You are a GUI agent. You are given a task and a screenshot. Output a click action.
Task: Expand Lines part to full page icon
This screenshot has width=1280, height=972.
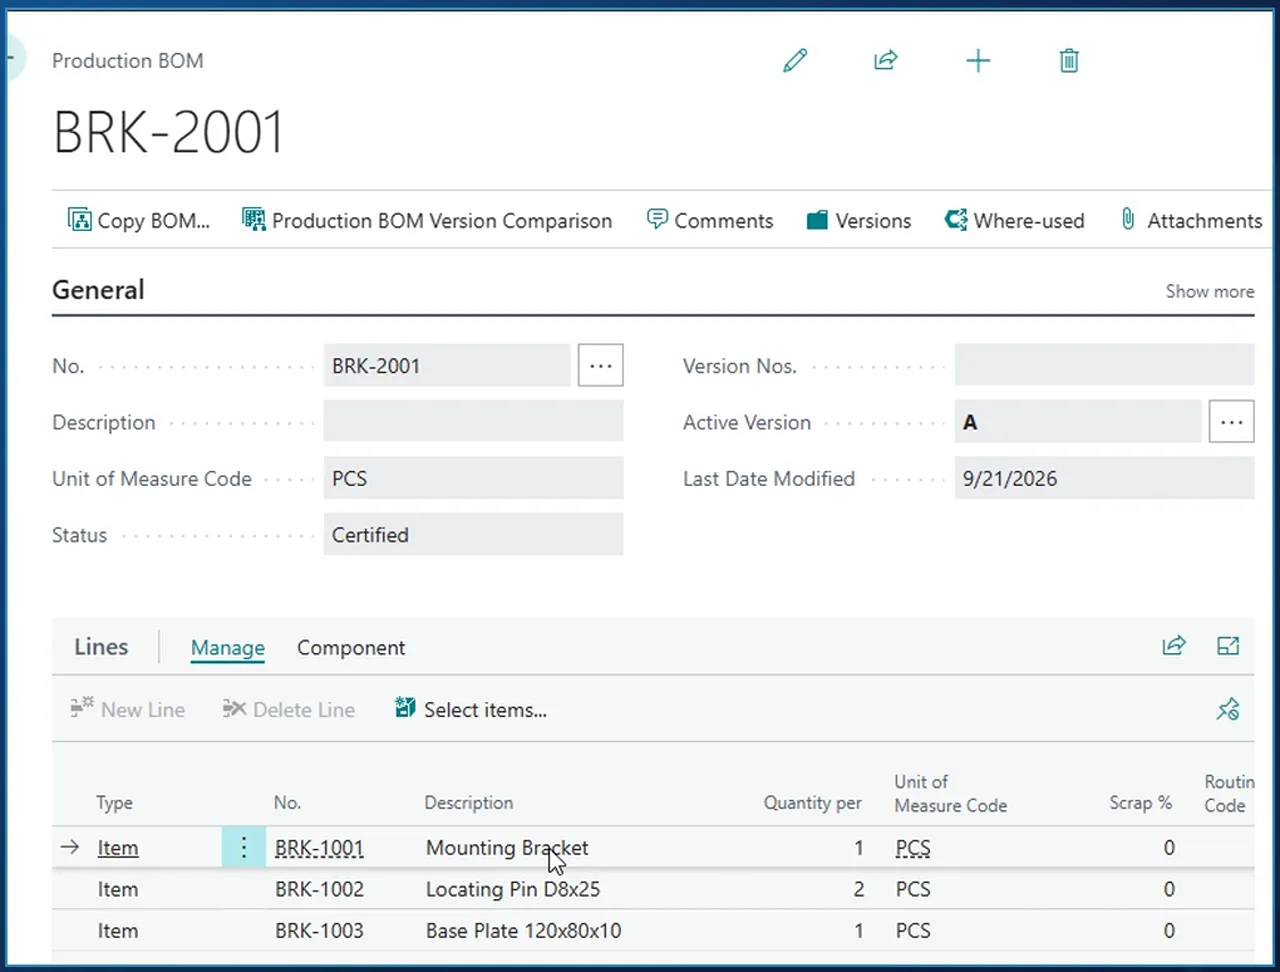(x=1228, y=646)
